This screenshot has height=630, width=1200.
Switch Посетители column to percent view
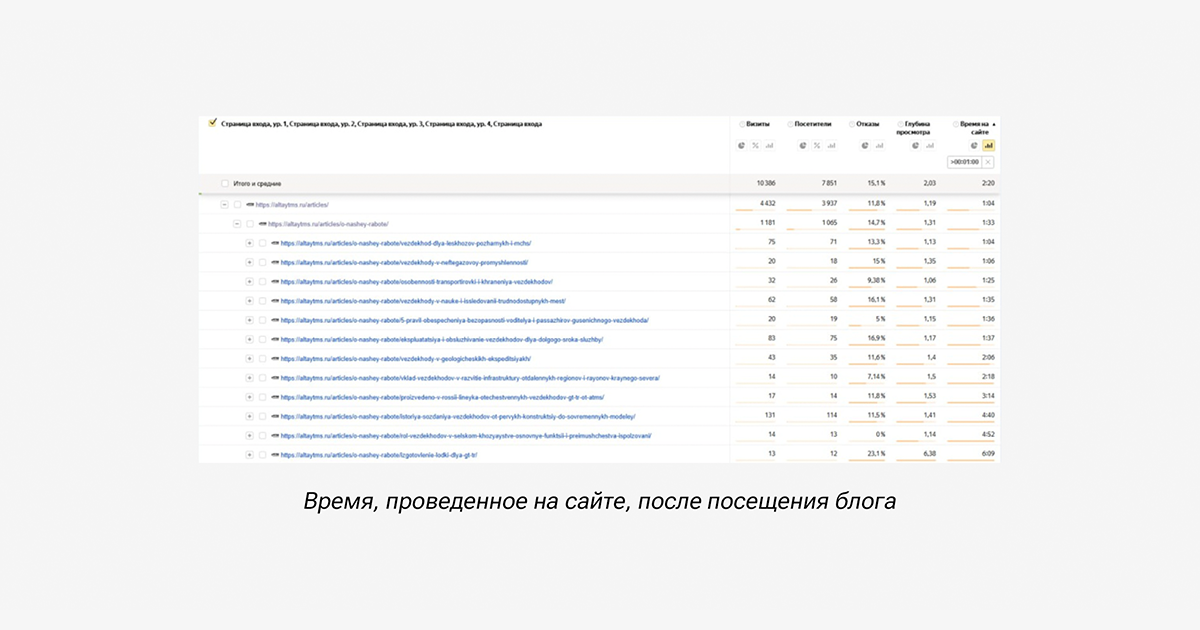click(817, 145)
